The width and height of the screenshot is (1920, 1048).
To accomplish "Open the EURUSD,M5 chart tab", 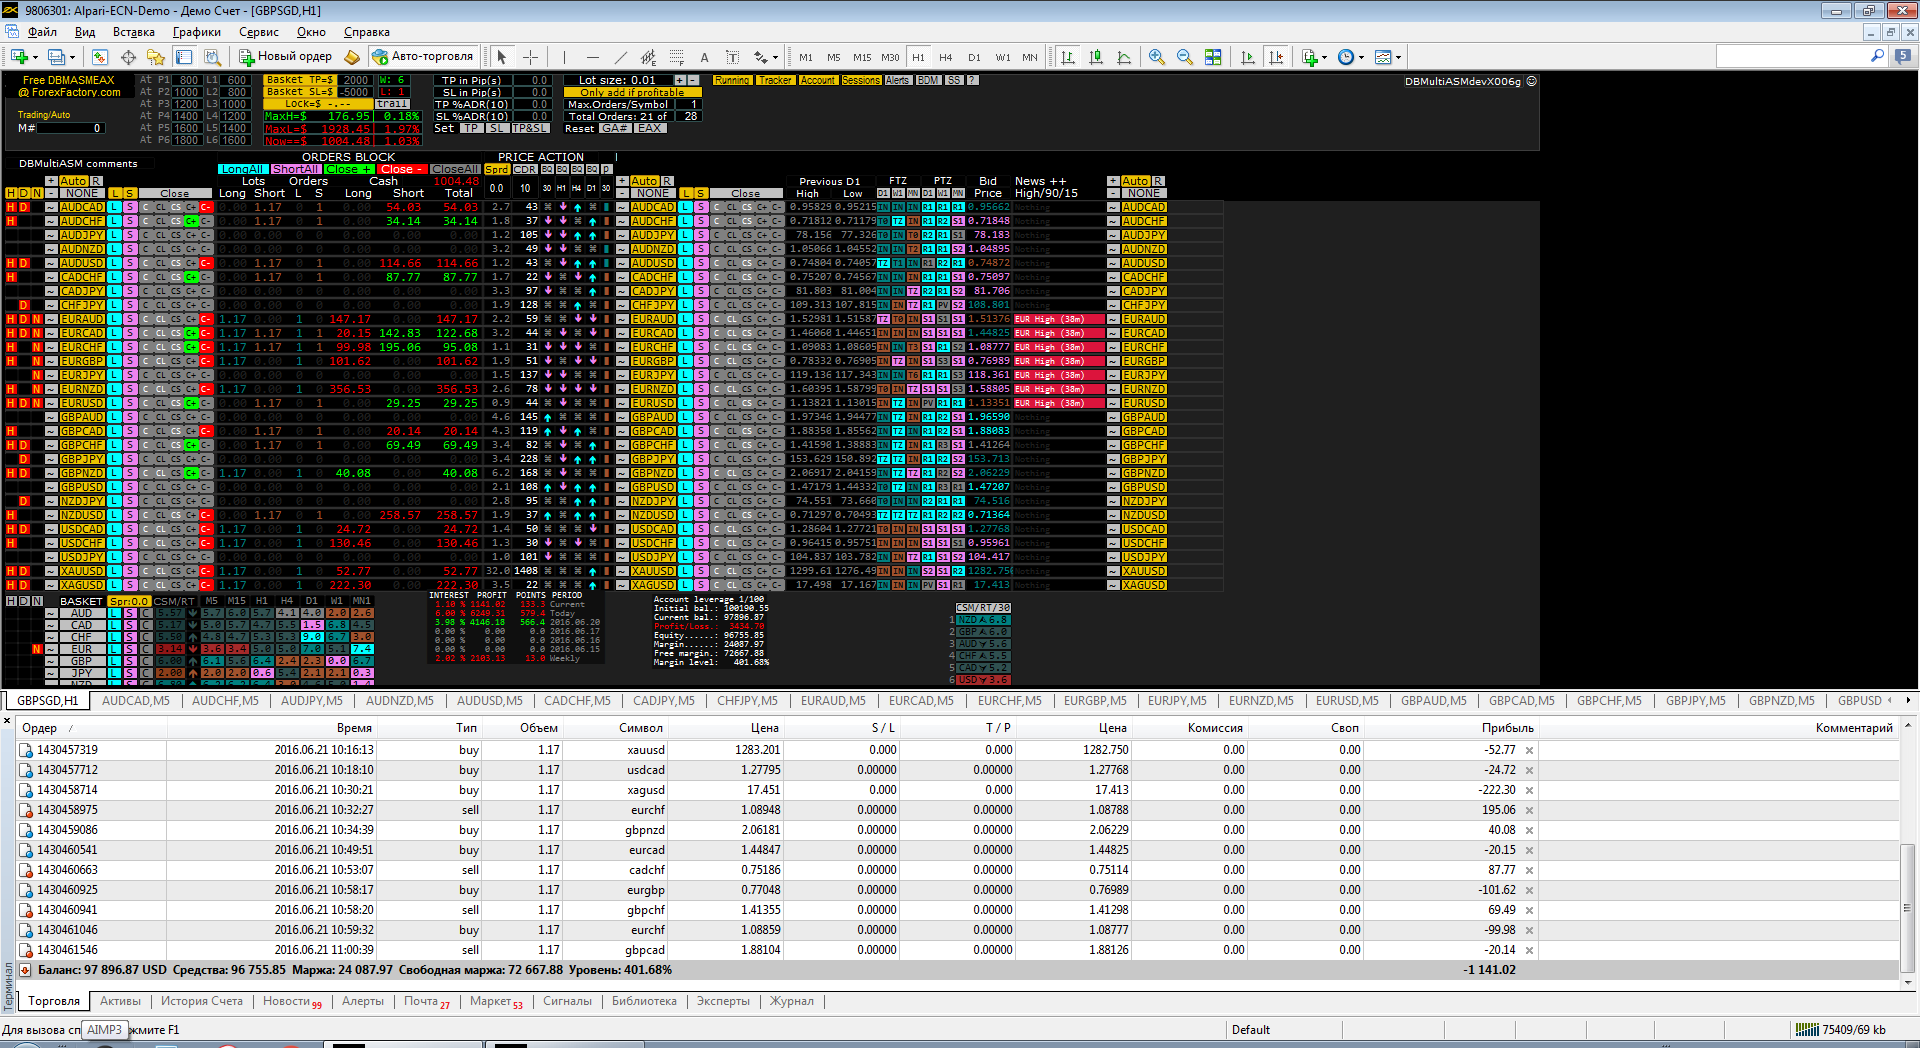I will (x=1347, y=701).
